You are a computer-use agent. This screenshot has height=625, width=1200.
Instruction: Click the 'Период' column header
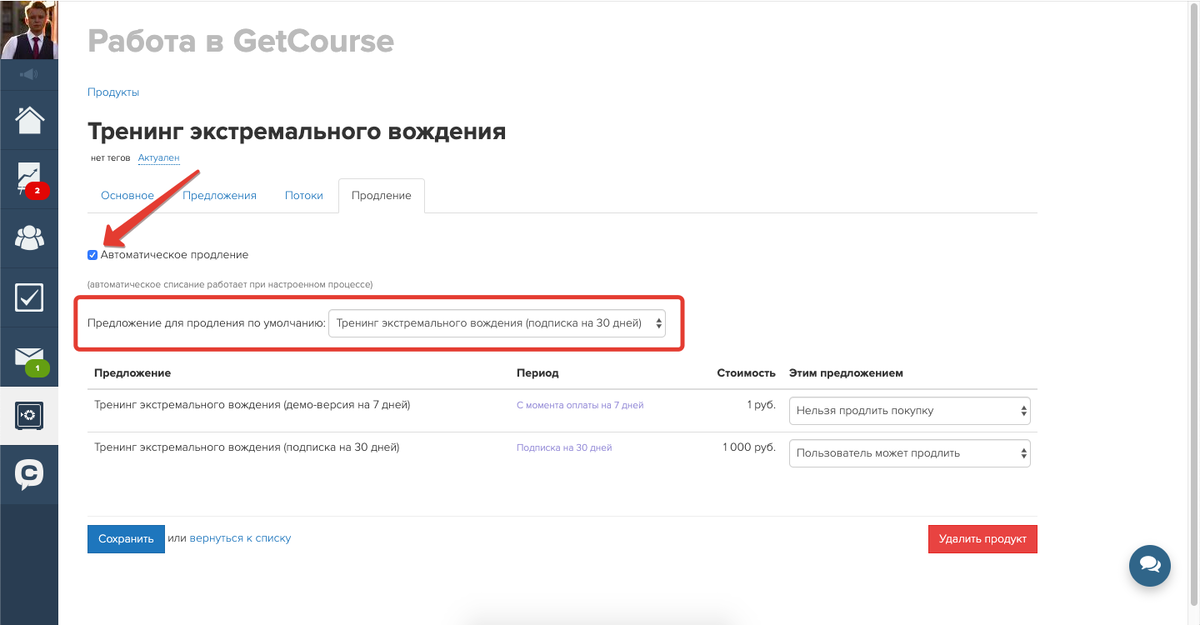pos(537,373)
